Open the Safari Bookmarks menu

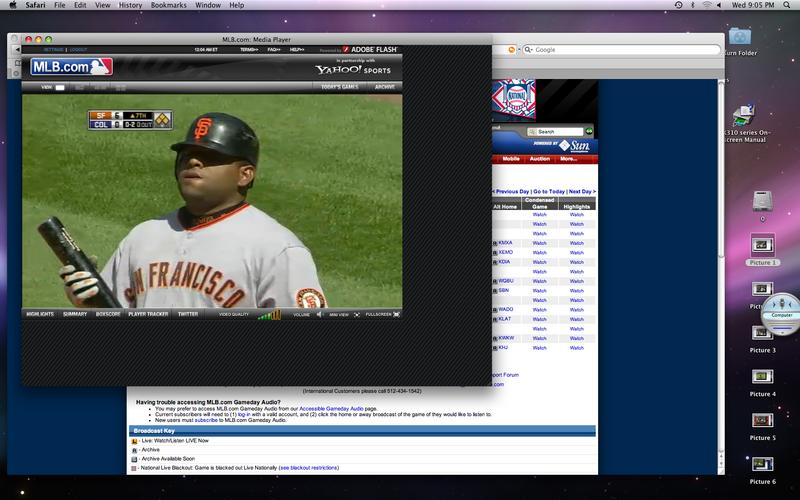coord(168,5)
